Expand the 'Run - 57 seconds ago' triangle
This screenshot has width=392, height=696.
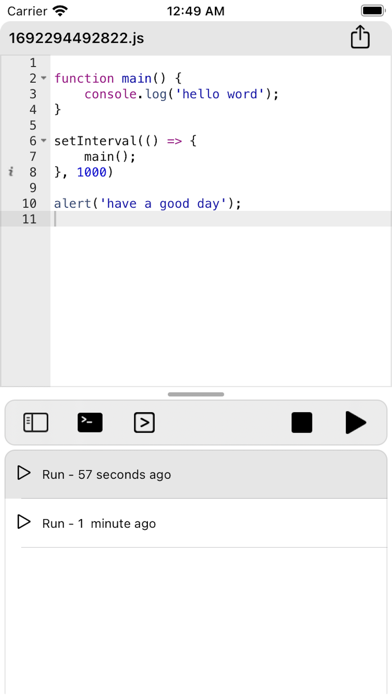coord(24,473)
